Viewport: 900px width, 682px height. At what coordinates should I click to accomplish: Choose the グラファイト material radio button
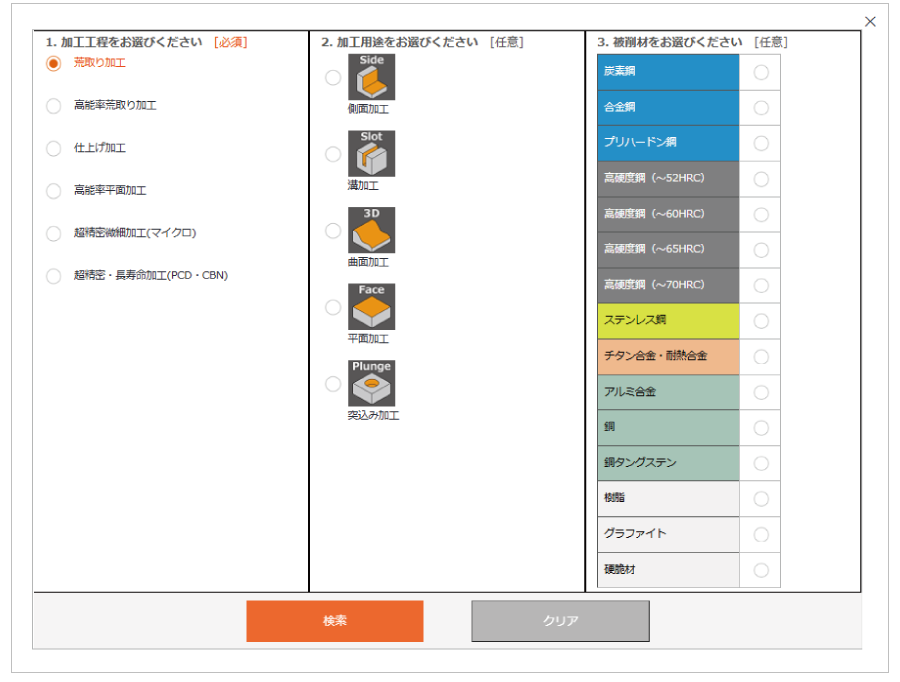(x=761, y=534)
